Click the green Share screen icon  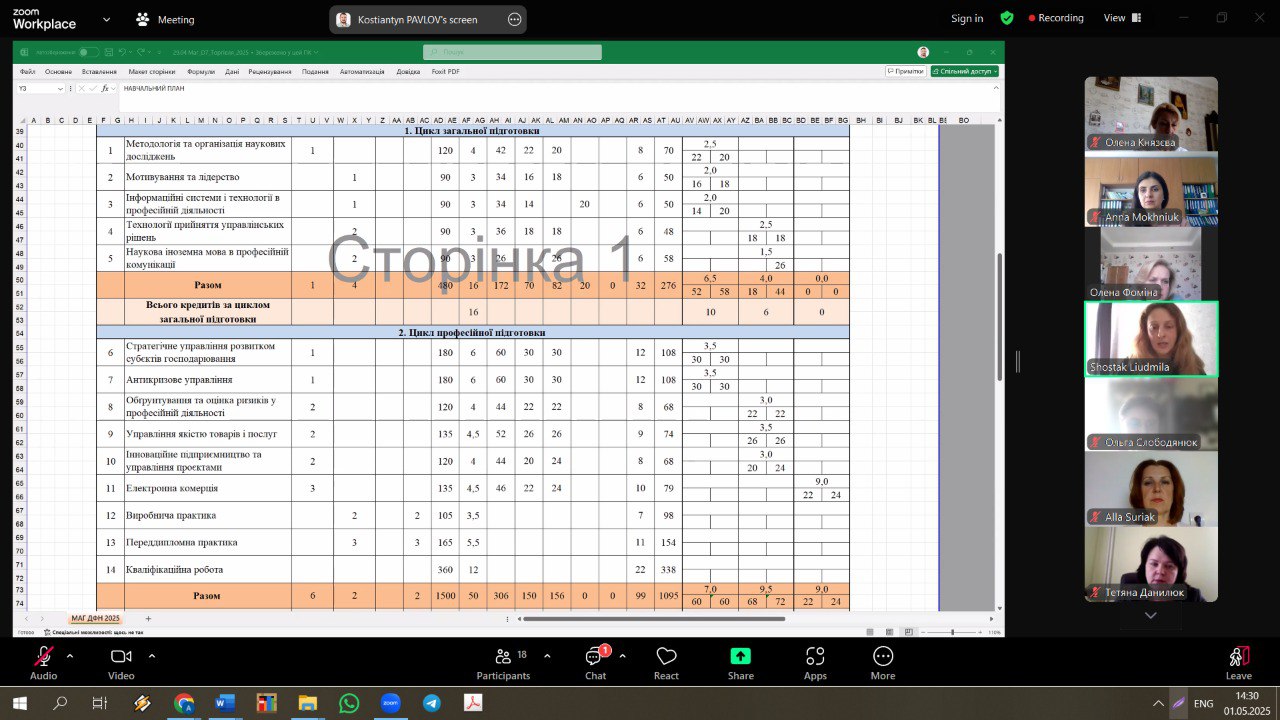740,657
